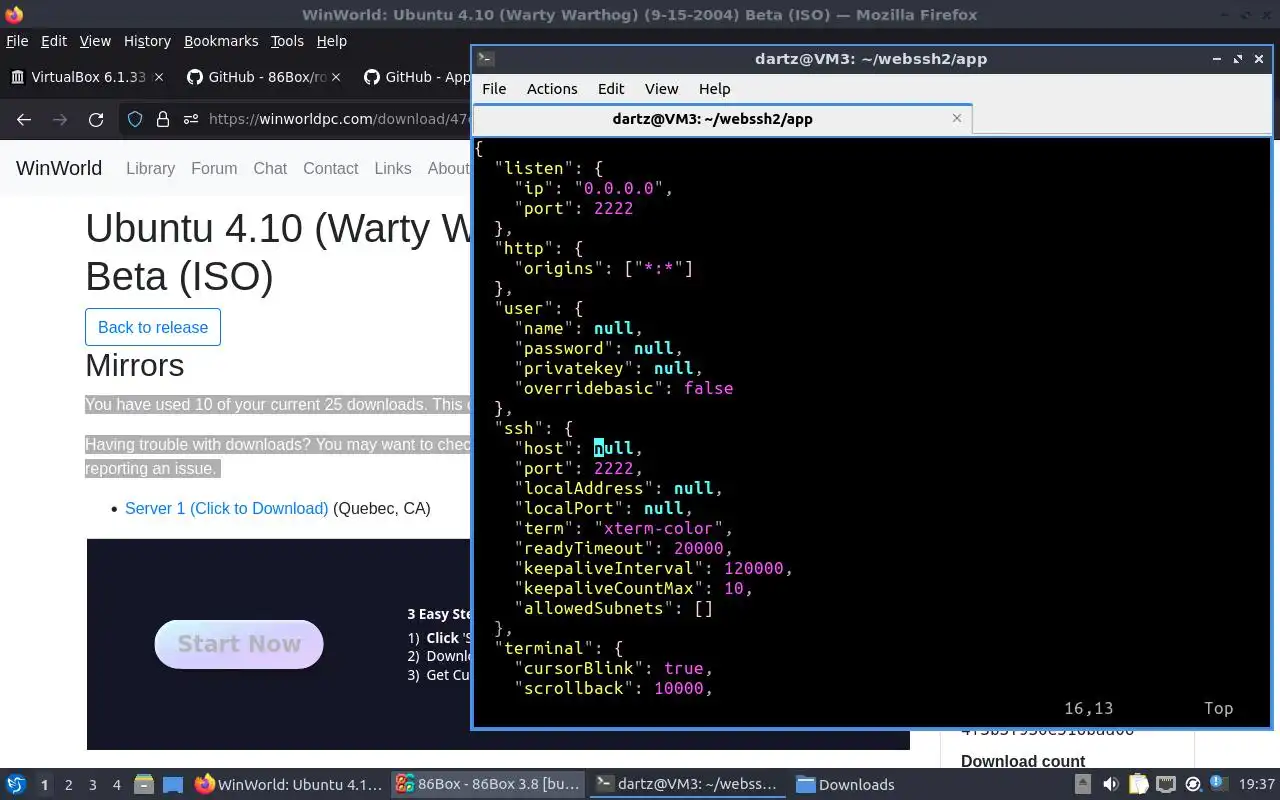The image size is (1280, 800).
Task: Switch to virtual desktop 1
Action: tap(44, 785)
